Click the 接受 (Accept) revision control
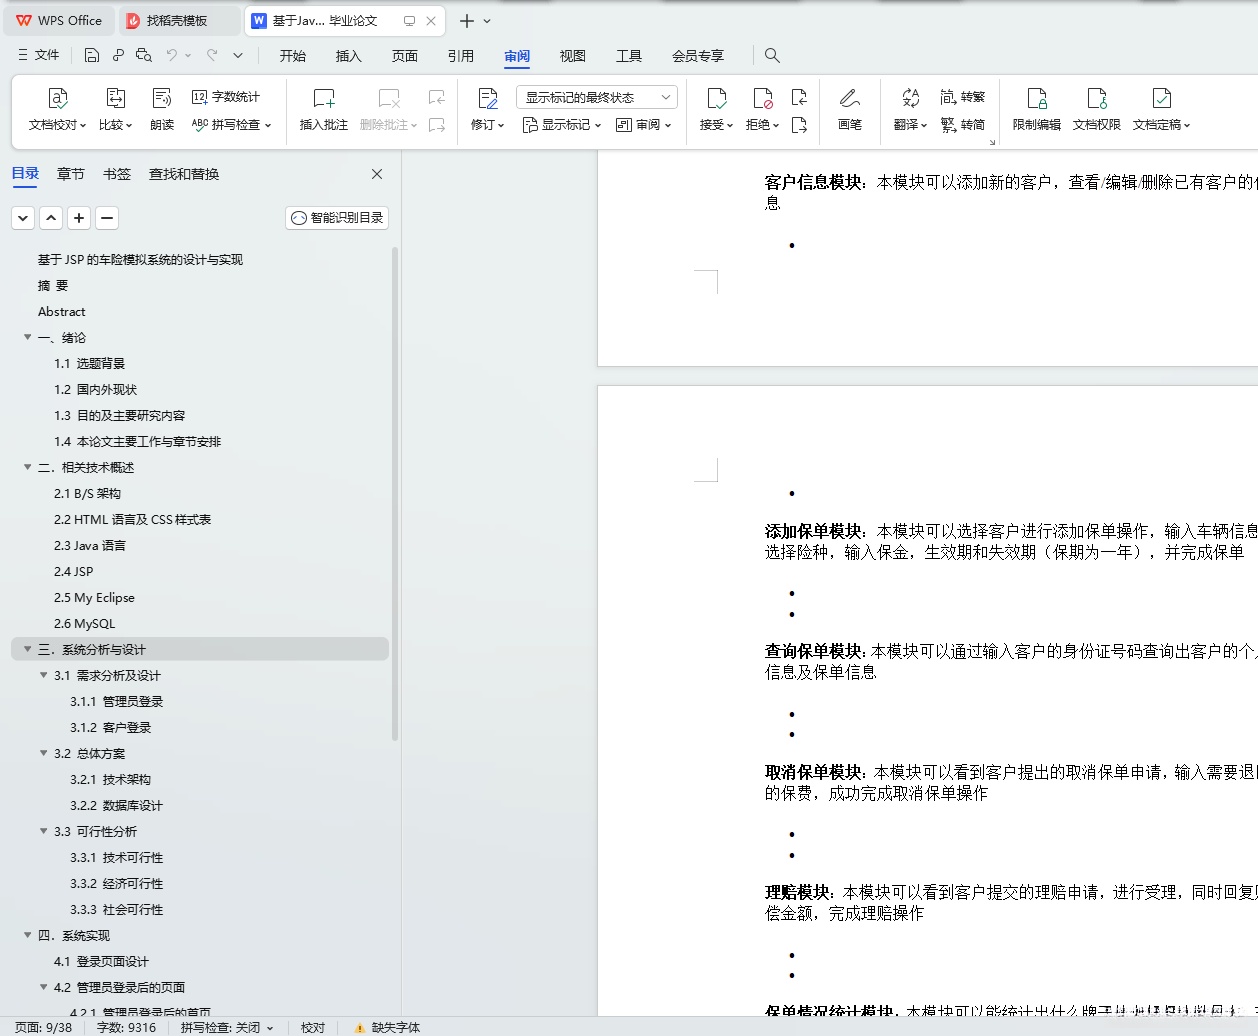Viewport: 1258px width, 1036px height. pyautogui.click(x=716, y=106)
